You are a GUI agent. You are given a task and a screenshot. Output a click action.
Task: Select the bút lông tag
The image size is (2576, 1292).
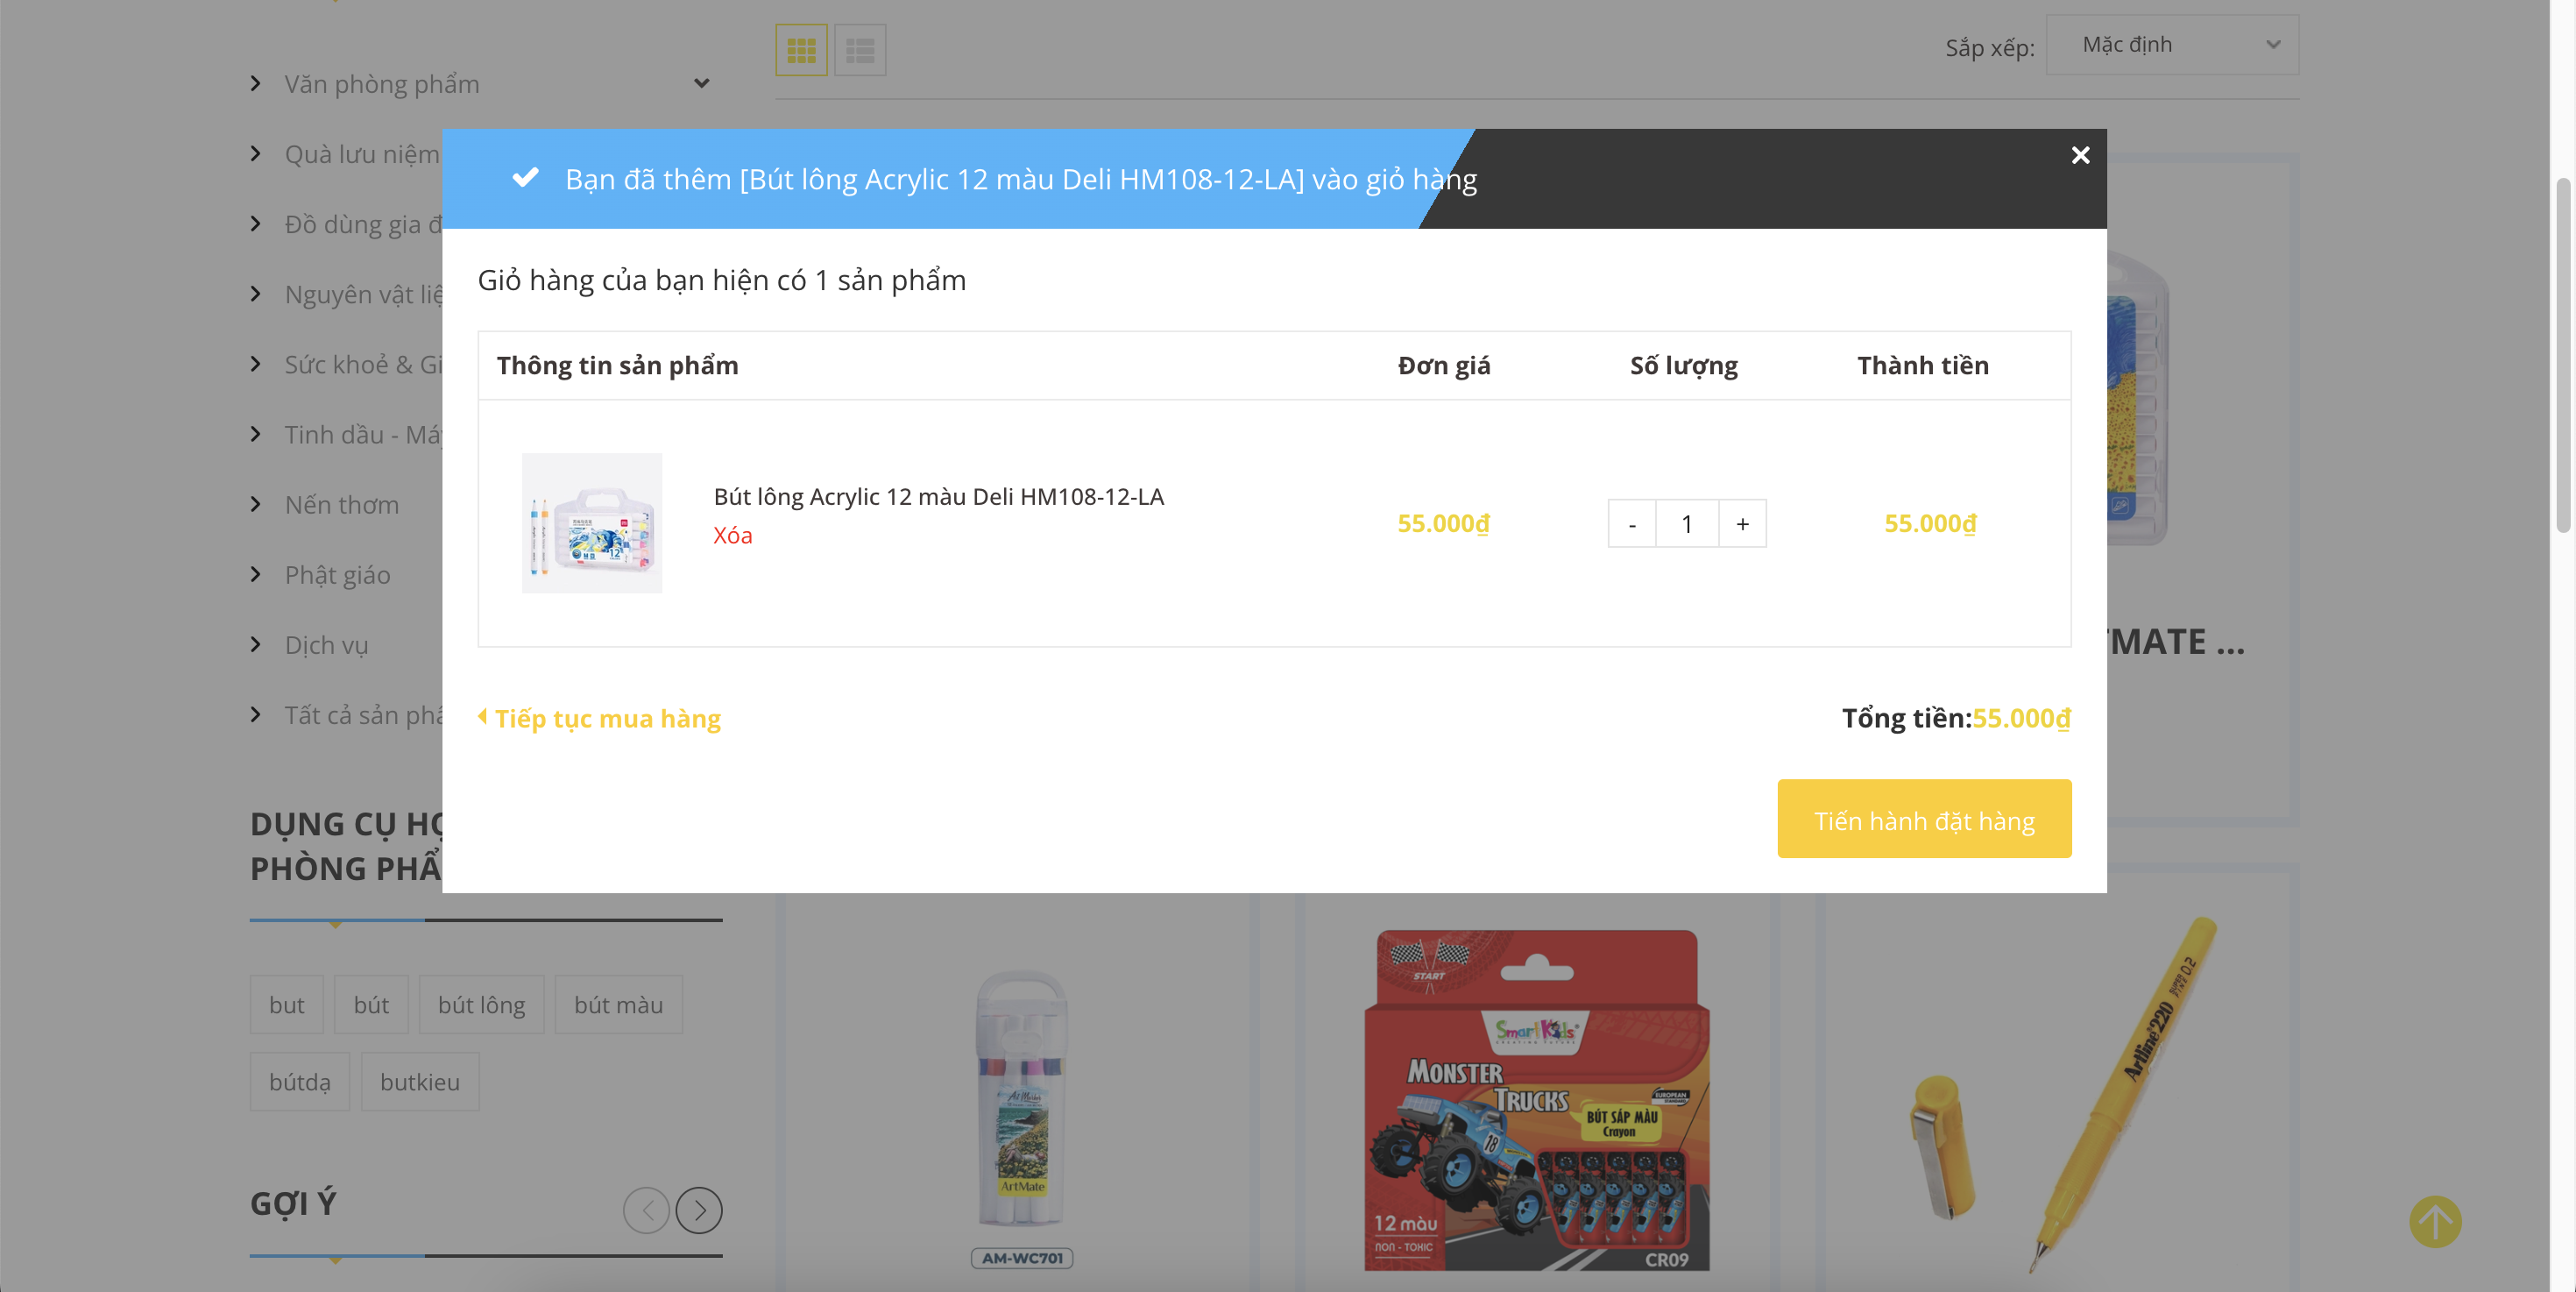click(481, 1005)
